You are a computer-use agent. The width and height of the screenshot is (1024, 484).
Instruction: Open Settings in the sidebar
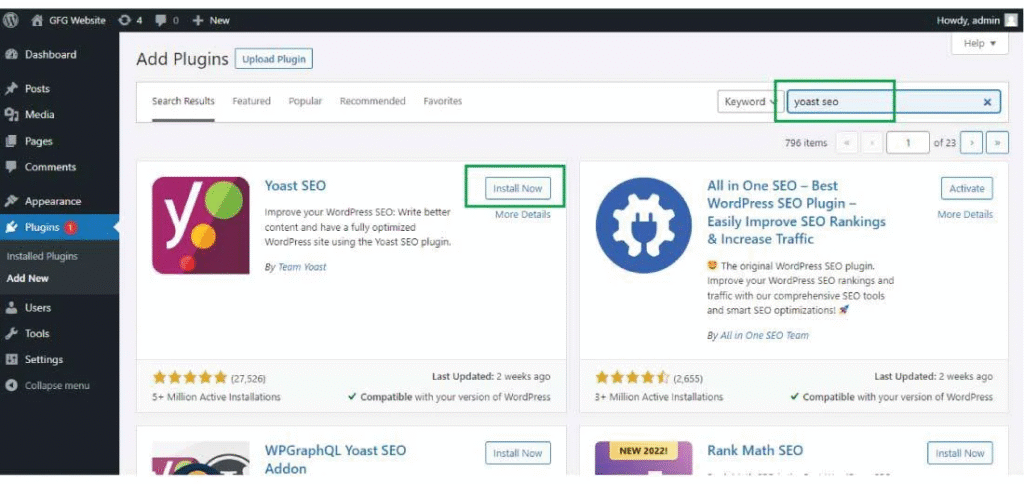44,360
